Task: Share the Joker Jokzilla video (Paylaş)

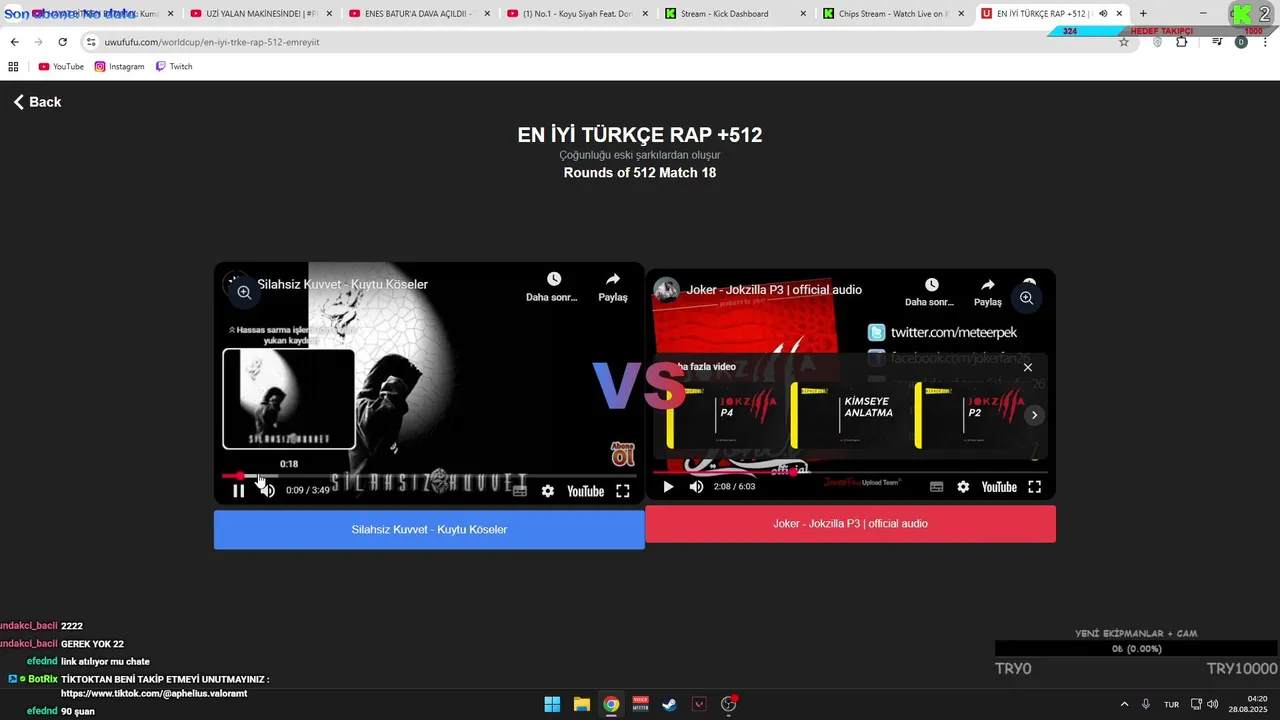Action: coord(988,293)
